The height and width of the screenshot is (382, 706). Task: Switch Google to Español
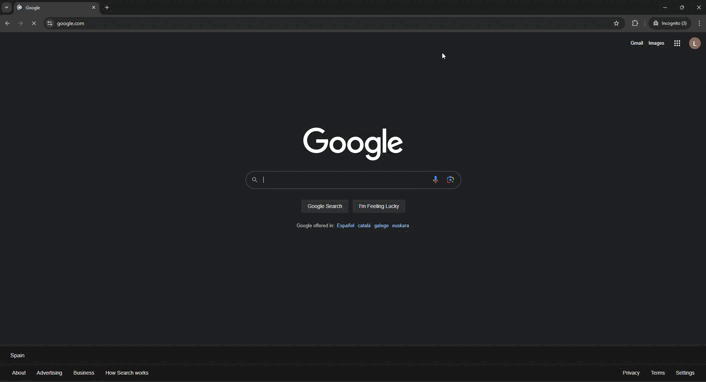345,226
